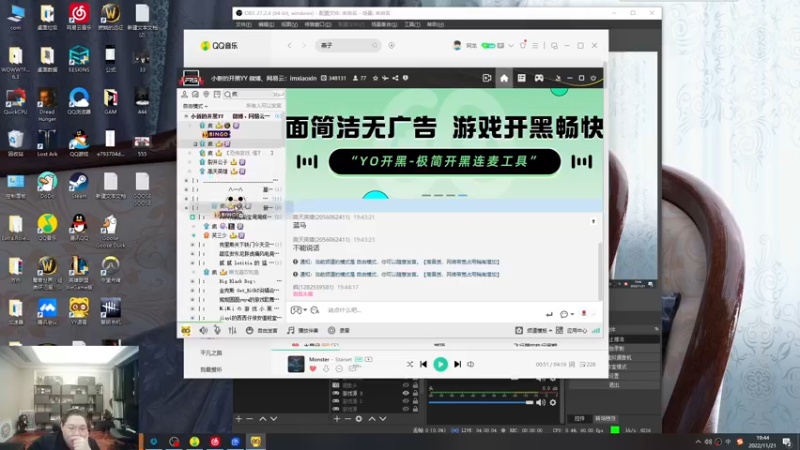Click the YO开黑 banner advertisement
Viewport: 800px width, 450px height.
444,144
